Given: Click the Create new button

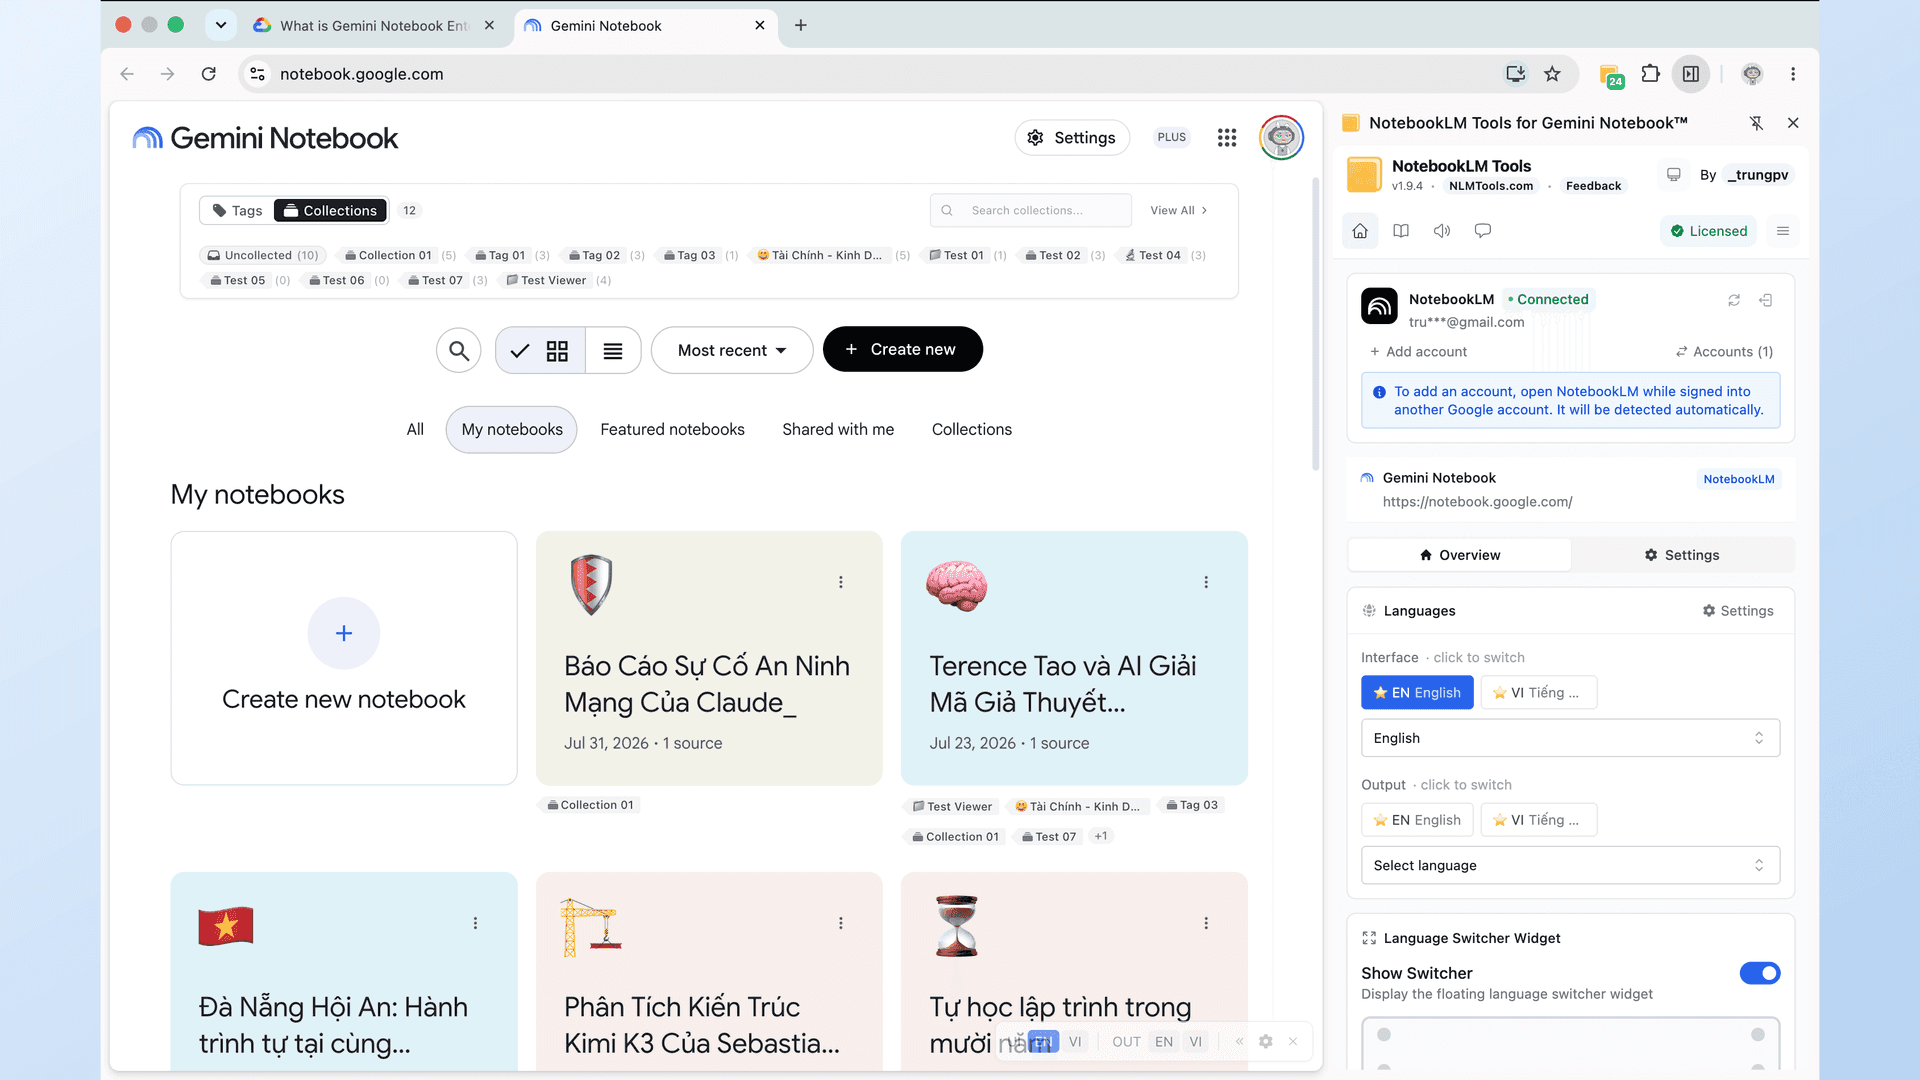Looking at the screenshot, I should (902, 350).
